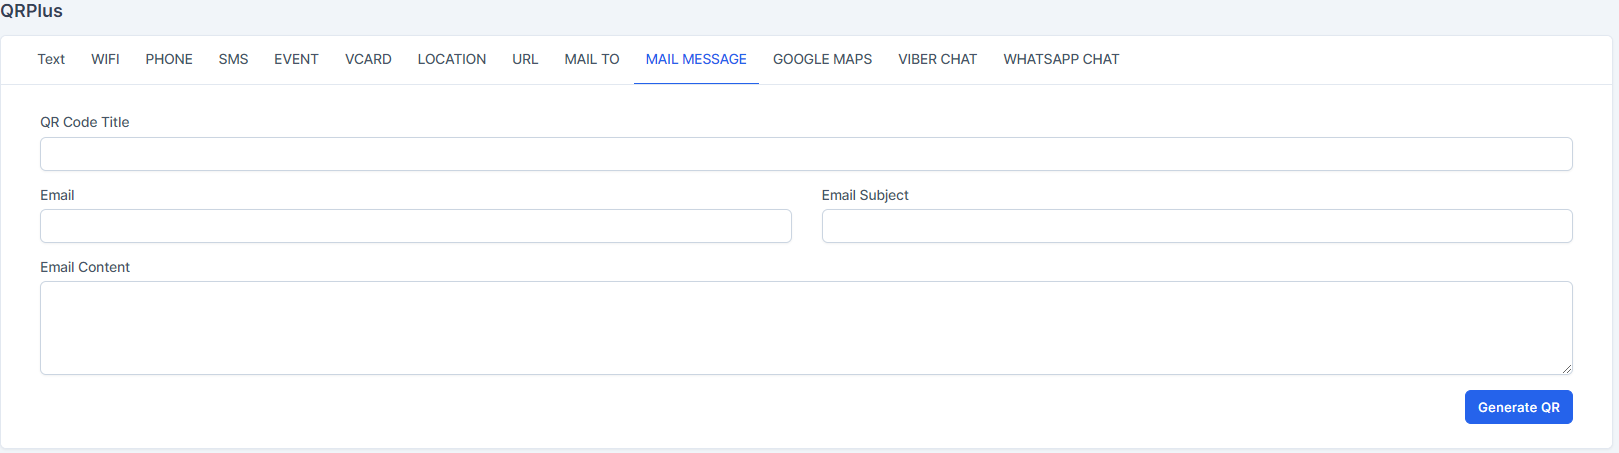Select the LOCATION tab
The width and height of the screenshot is (1619, 453).
[x=452, y=59]
